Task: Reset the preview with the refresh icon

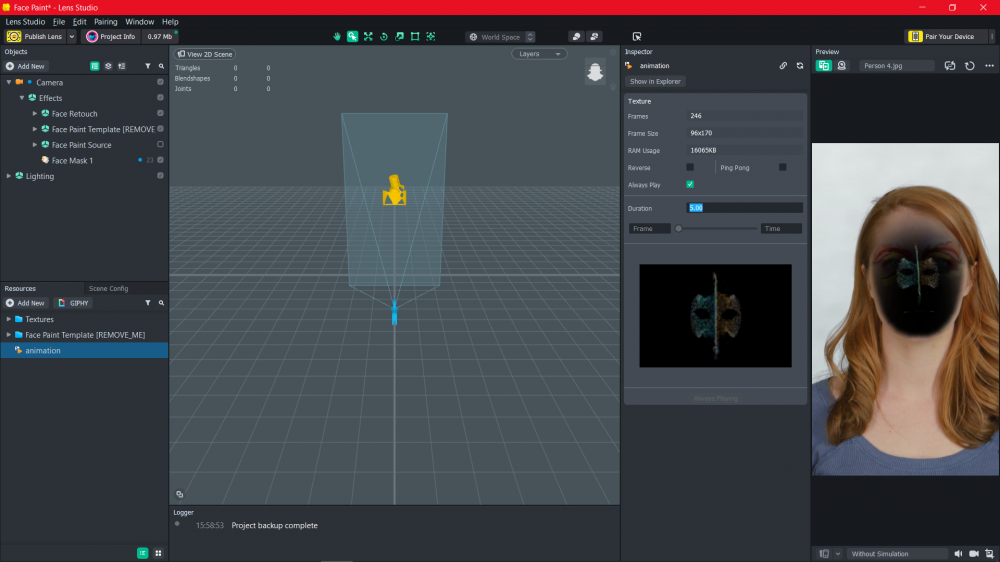Action: (970, 66)
